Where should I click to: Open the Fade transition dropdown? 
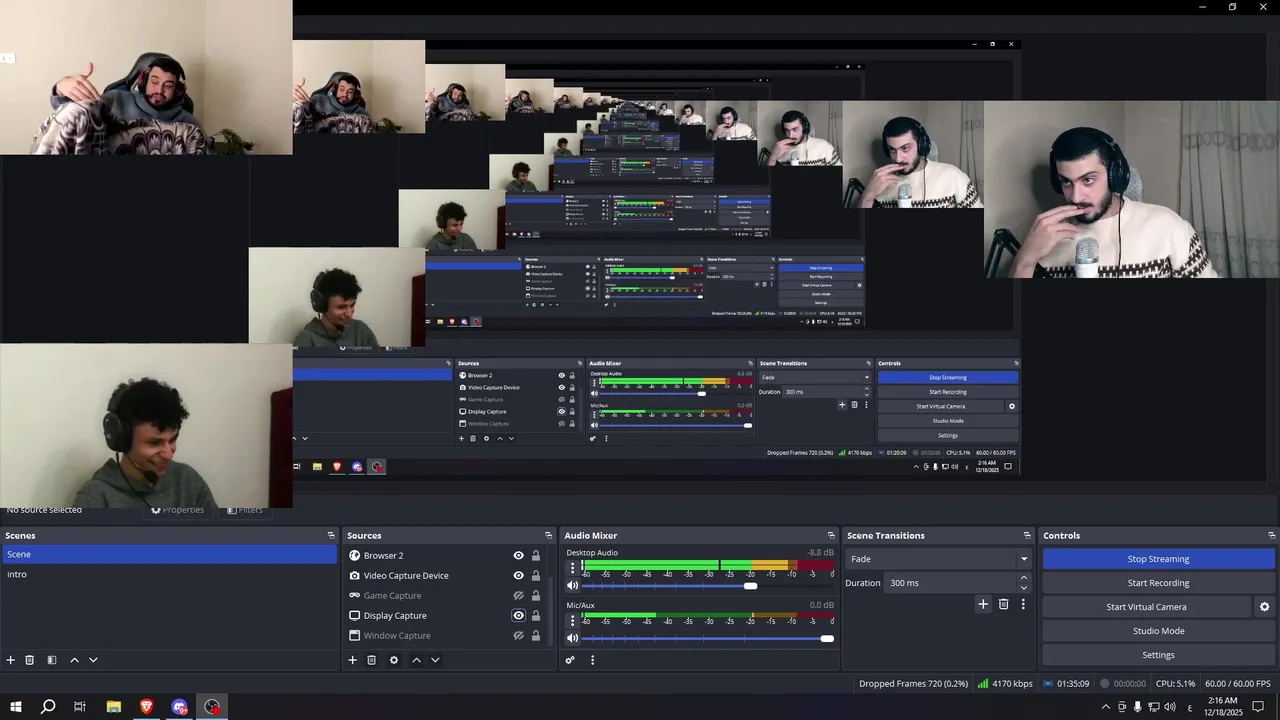tap(938, 559)
